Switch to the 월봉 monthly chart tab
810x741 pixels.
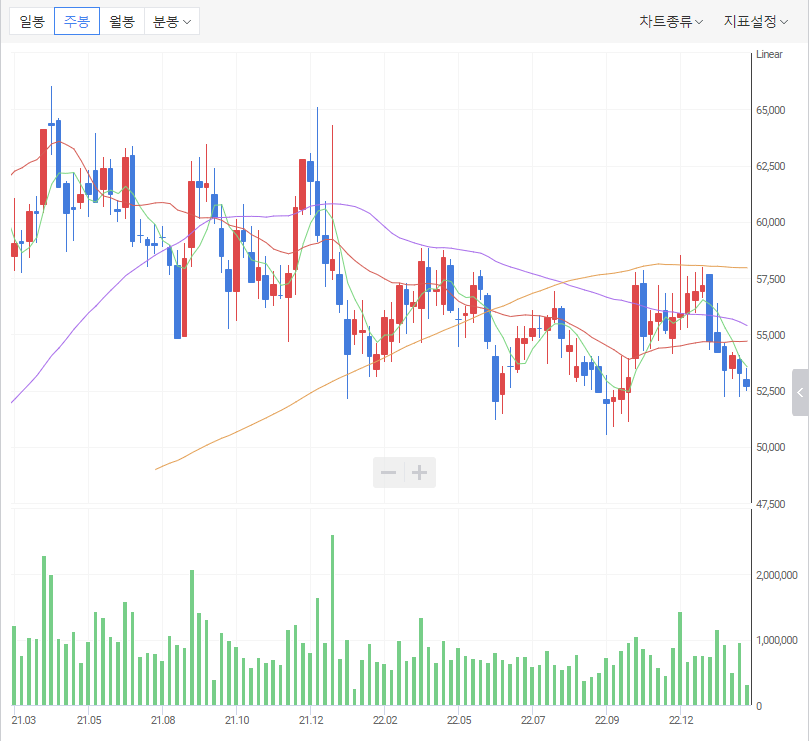pyautogui.click(x=122, y=22)
